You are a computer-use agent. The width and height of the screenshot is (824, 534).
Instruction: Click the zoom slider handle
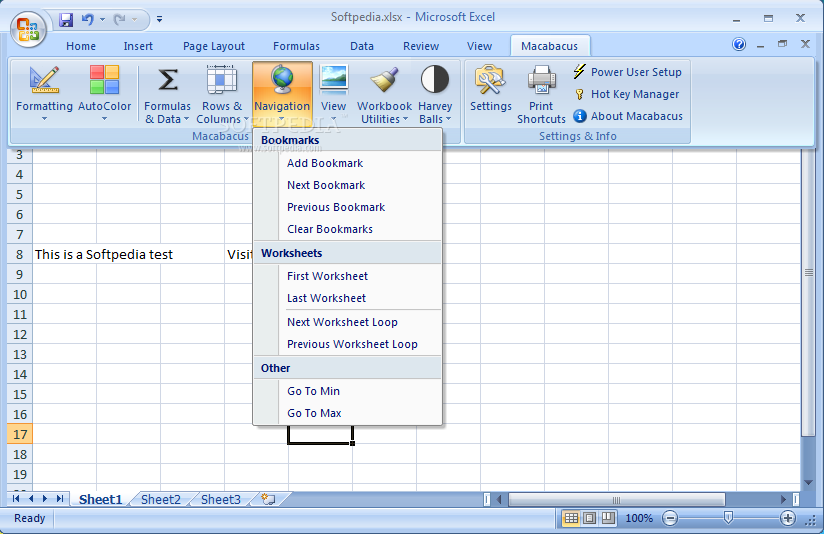click(x=728, y=518)
